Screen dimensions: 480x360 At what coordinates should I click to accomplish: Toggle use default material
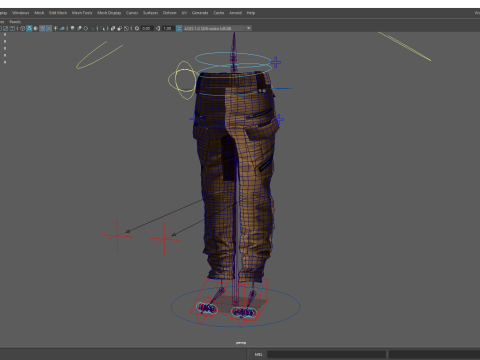point(36,28)
